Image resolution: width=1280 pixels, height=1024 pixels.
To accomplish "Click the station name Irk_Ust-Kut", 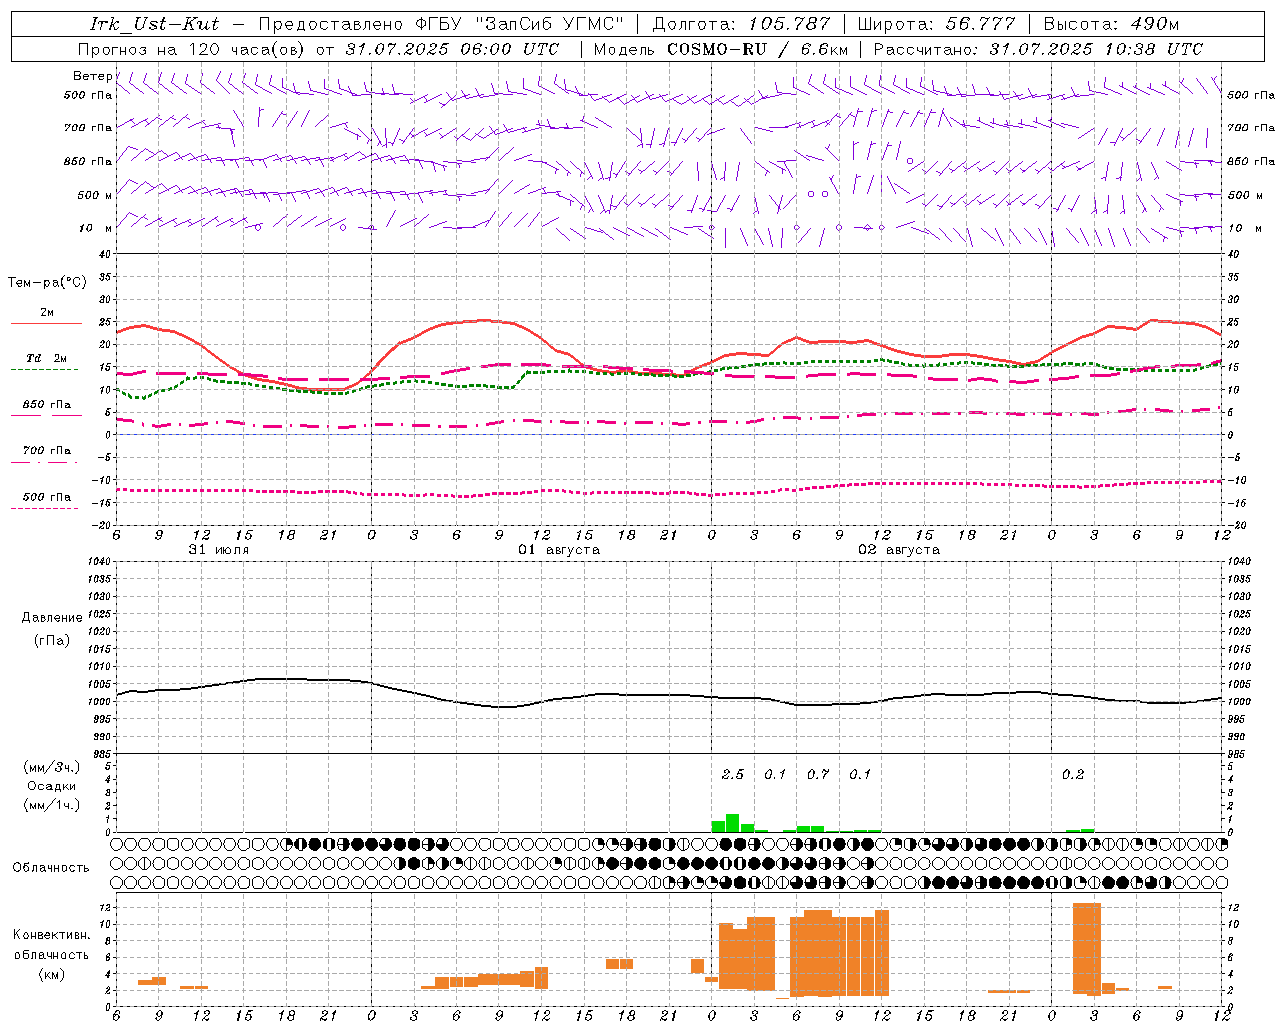I will coord(154,24).
